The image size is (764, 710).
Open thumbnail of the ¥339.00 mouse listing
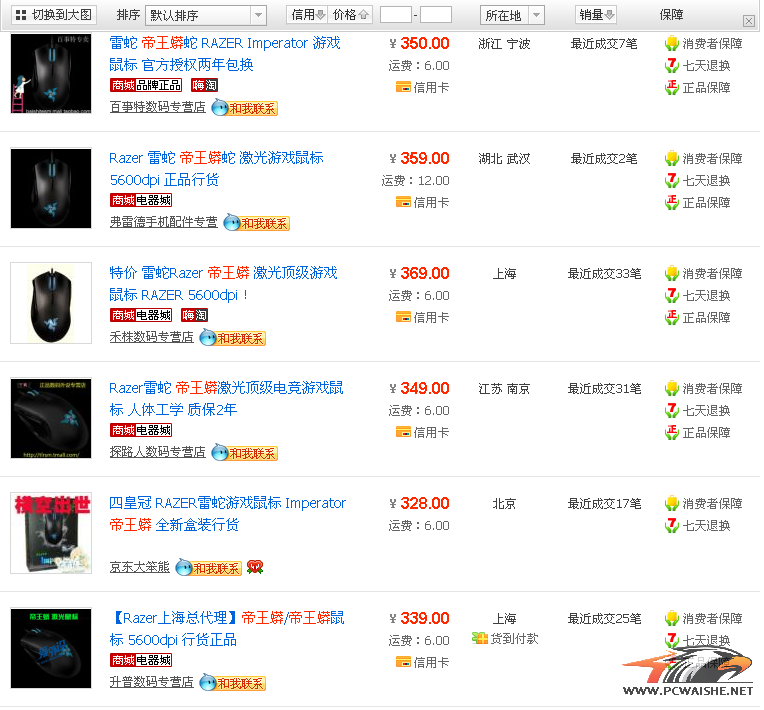(x=51, y=648)
